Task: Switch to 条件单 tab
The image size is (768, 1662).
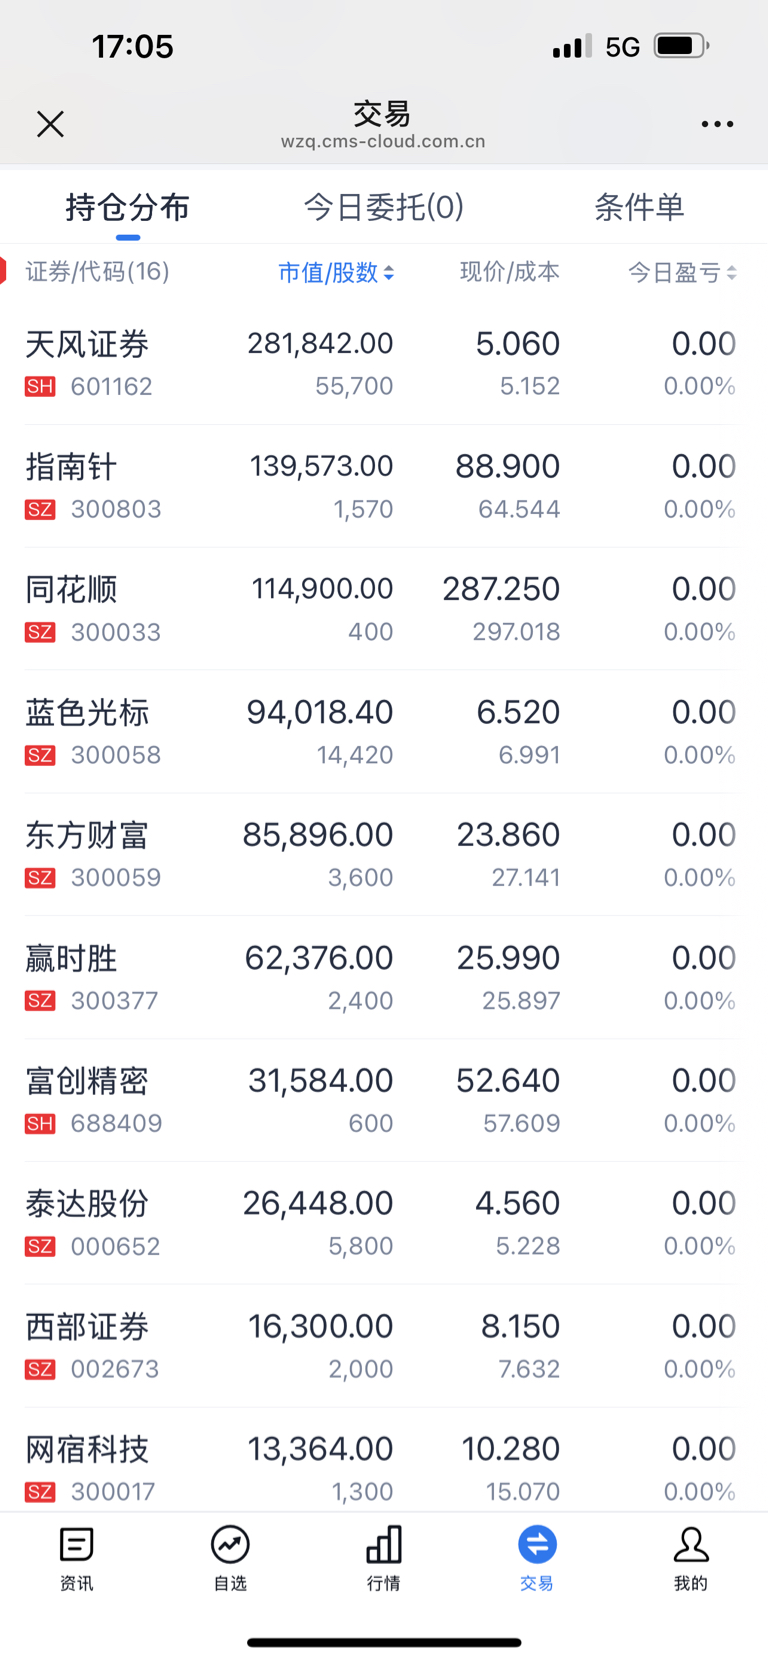Action: point(639,207)
